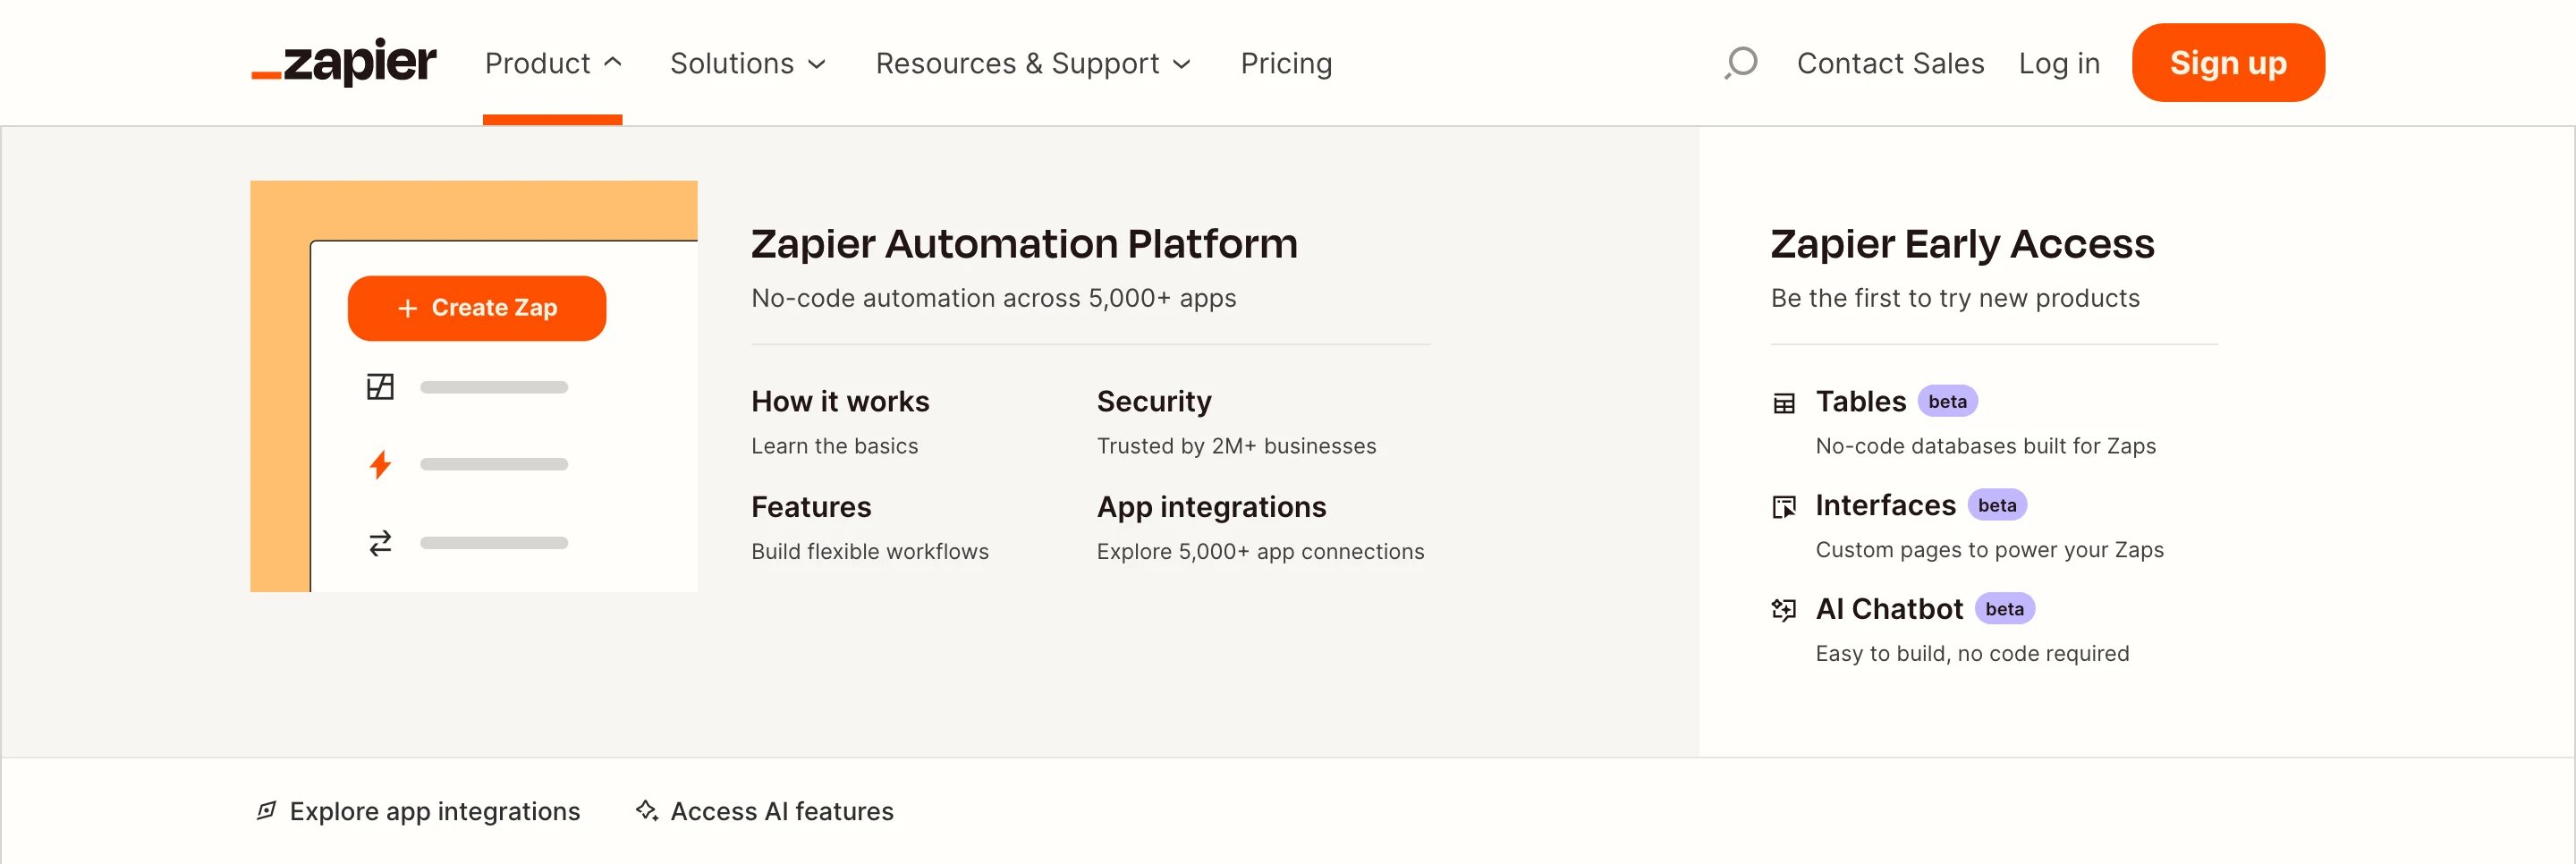The height and width of the screenshot is (864, 2576).
Task: Click the beta badge next to Interfaces
Action: (1997, 505)
